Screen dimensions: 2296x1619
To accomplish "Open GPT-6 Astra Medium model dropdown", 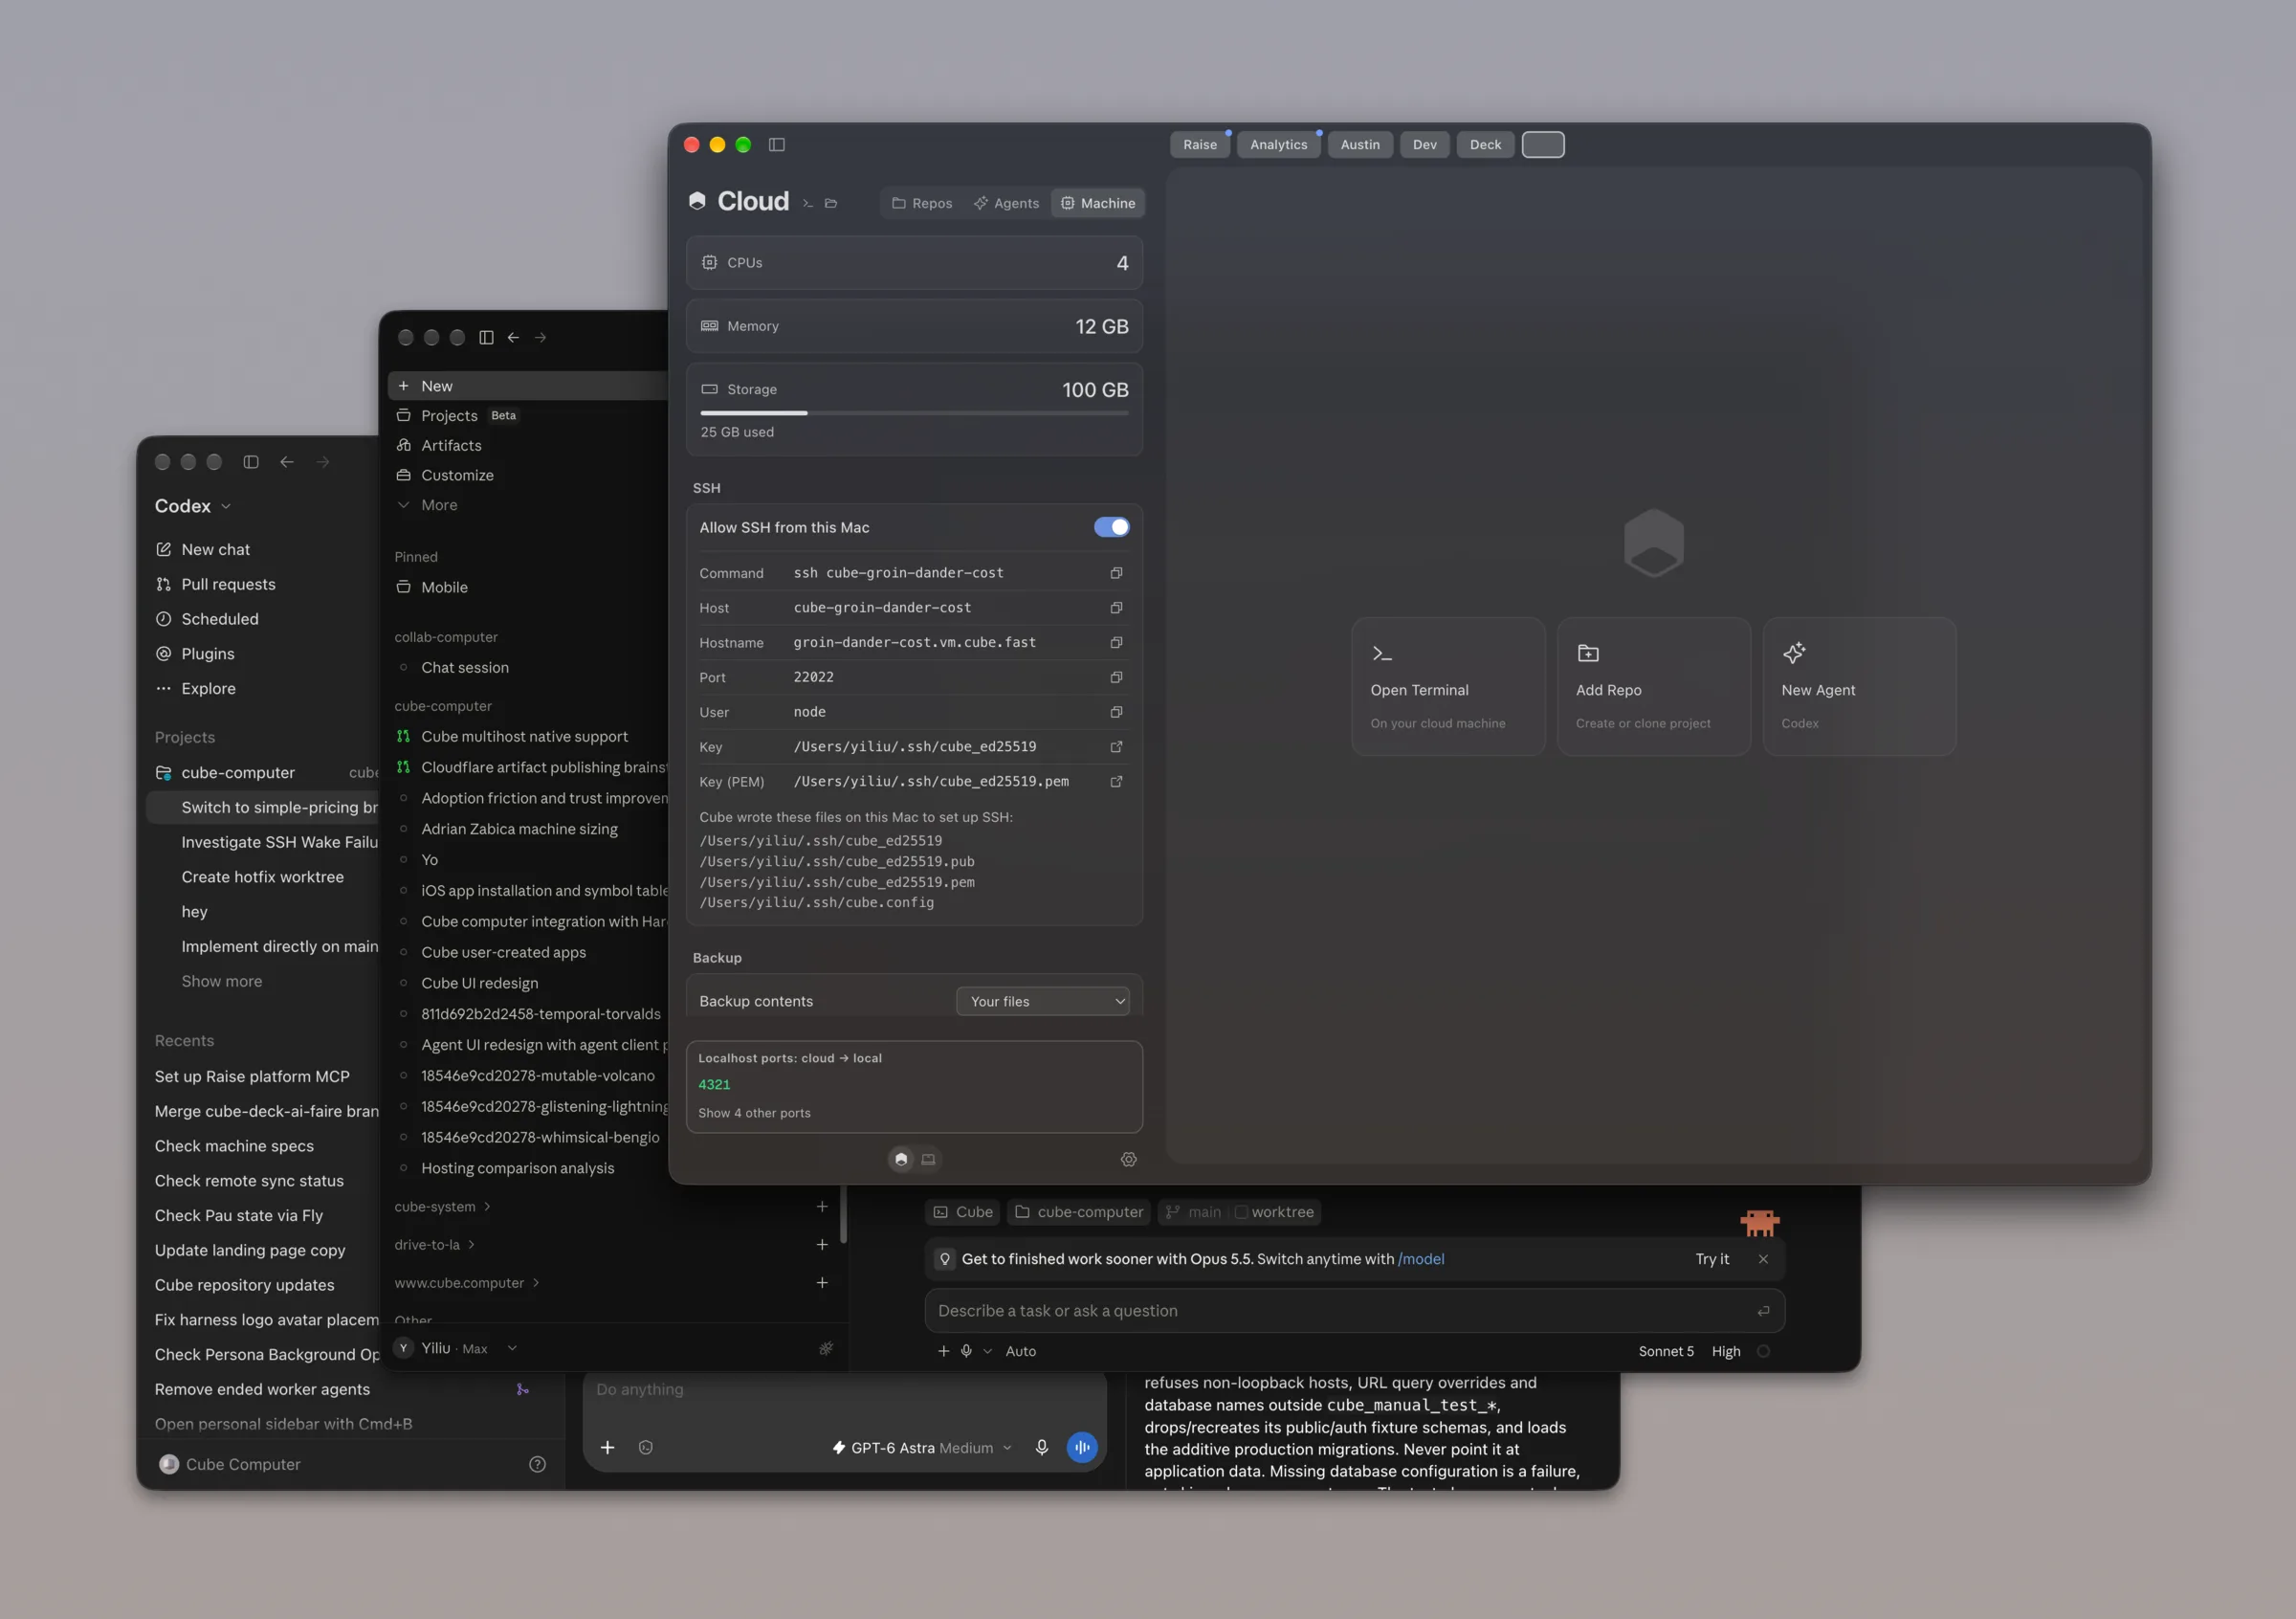I will click(x=922, y=1448).
